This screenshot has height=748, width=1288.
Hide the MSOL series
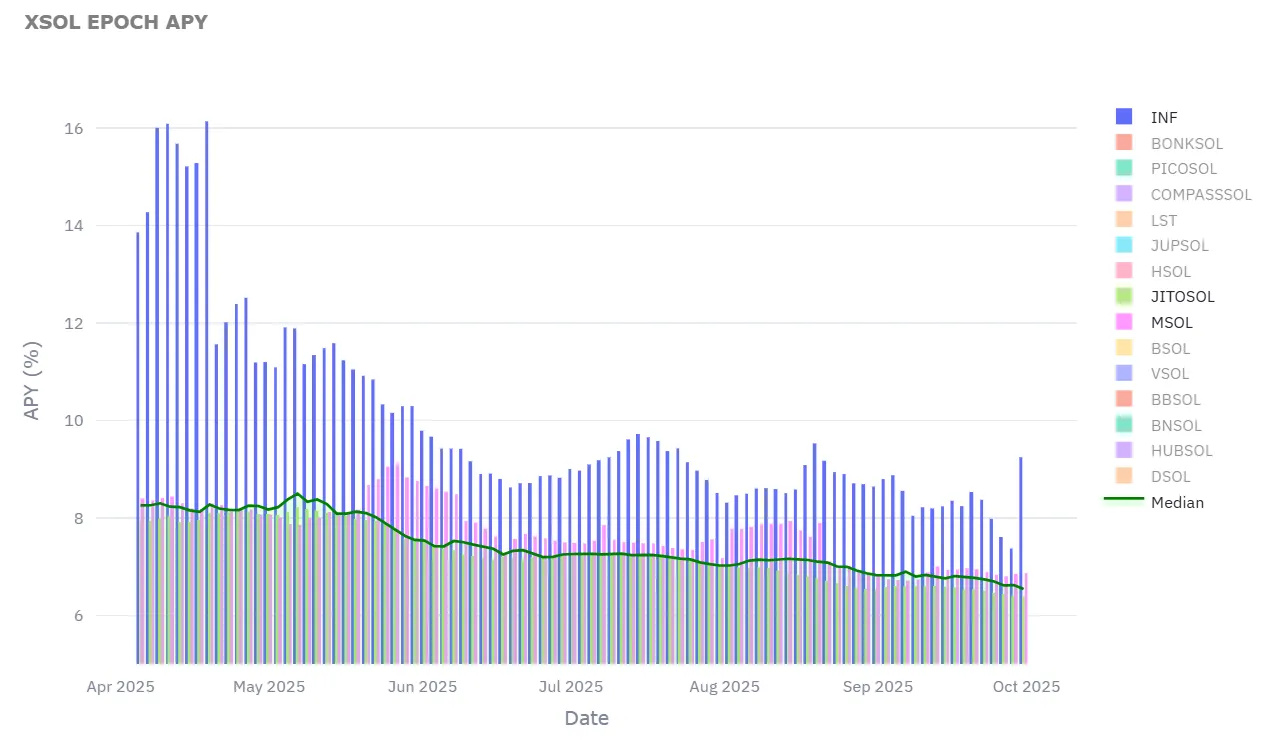point(1171,323)
